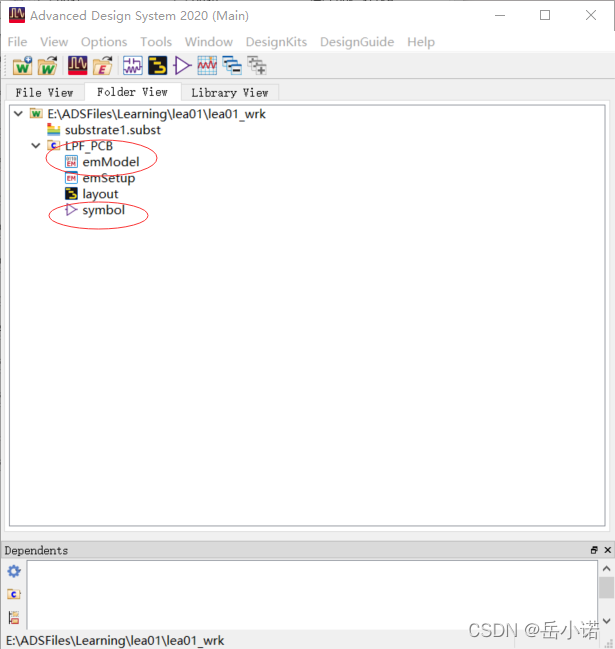The height and width of the screenshot is (649, 615).
Task: Select substrate1.subst in the tree
Action: pos(113,130)
